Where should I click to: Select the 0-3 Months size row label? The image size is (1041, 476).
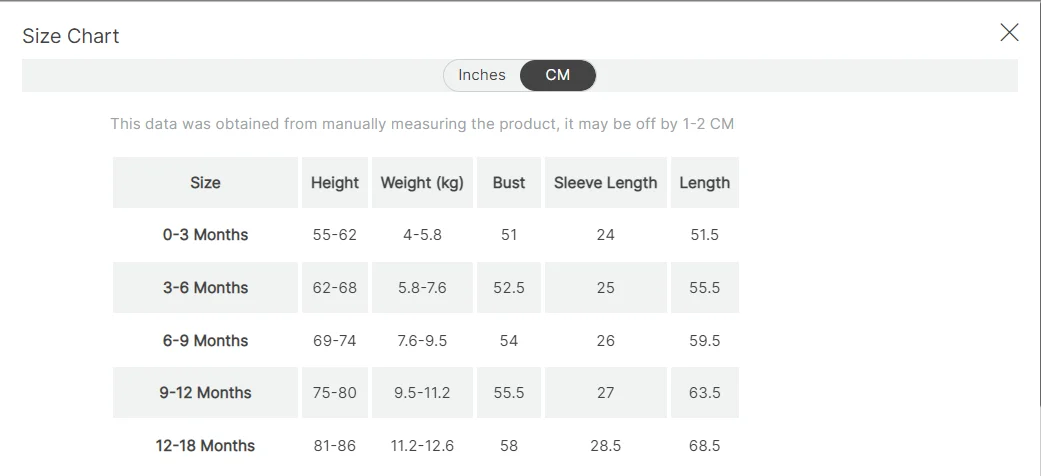click(x=205, y=235)
